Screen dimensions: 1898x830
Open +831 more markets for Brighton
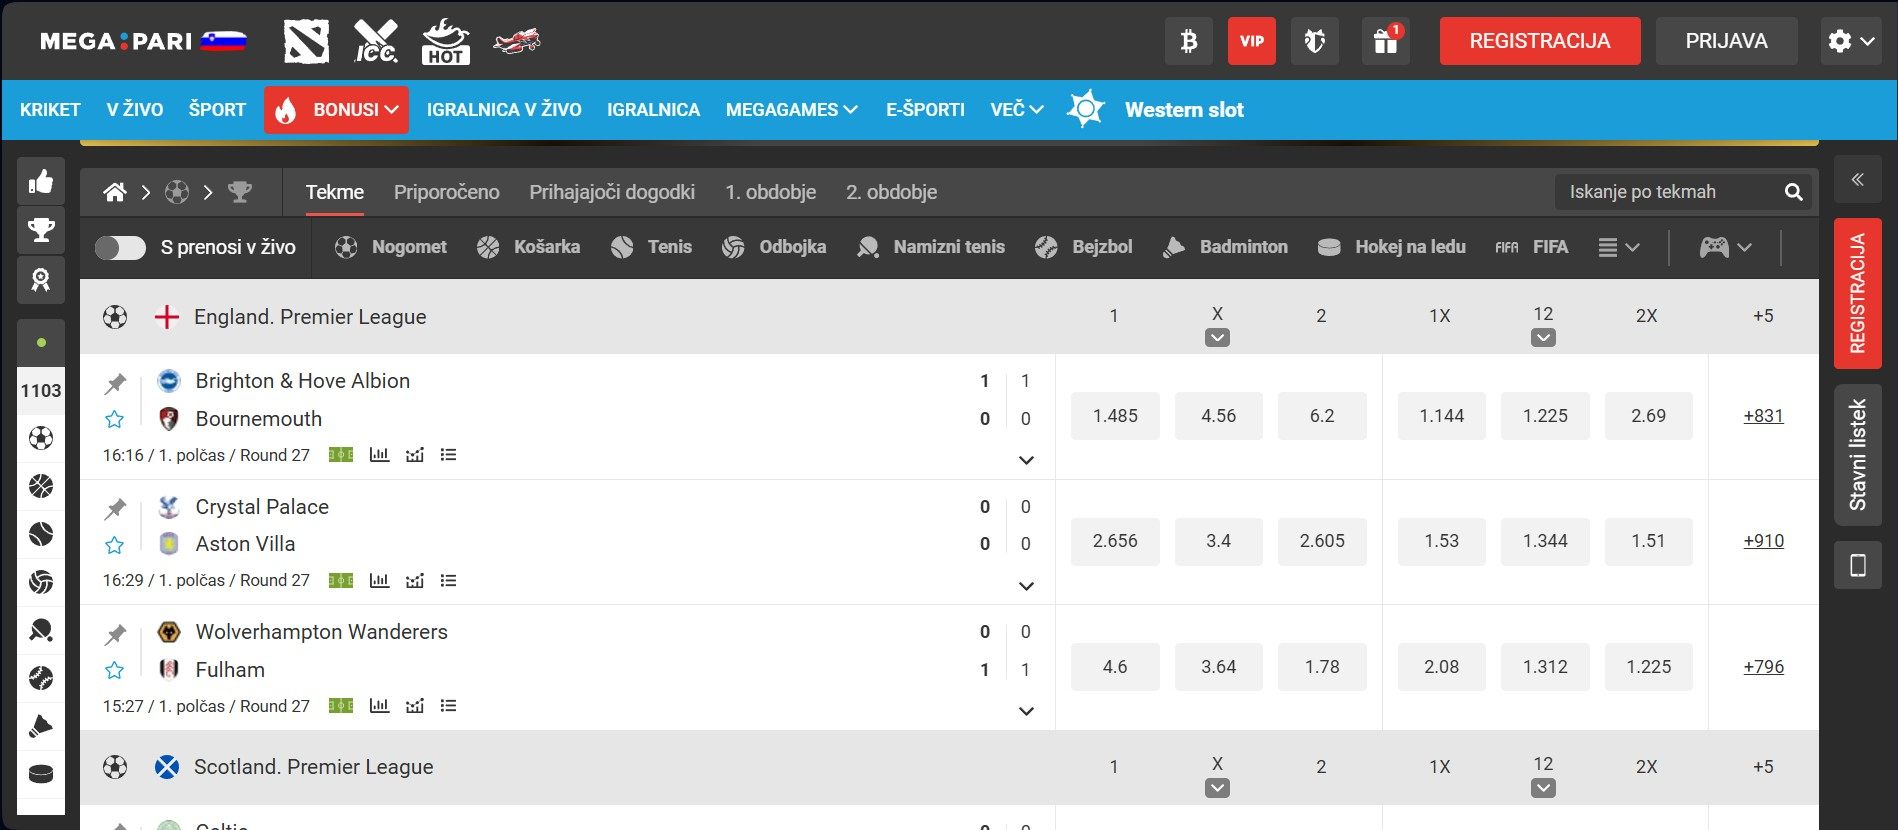[1763, 416]
